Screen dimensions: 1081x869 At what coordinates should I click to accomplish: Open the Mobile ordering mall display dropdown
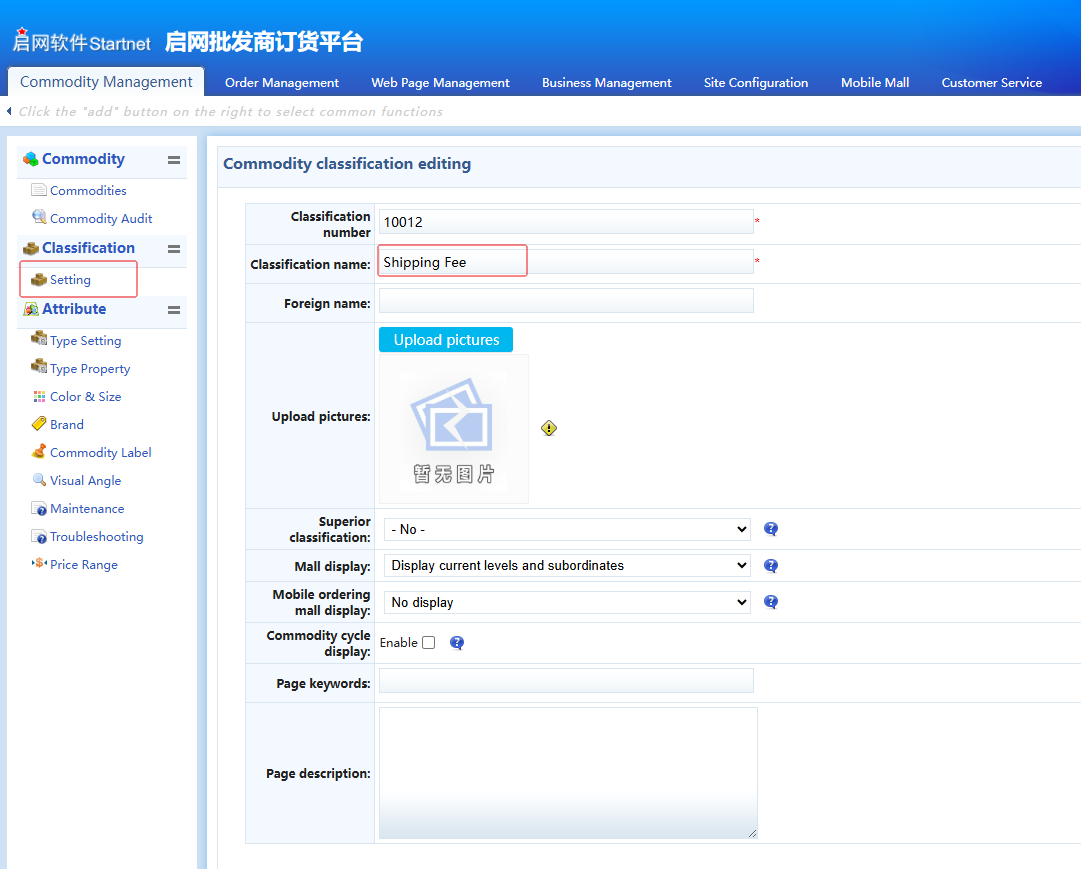pyautogui.click(x=566, y=602)
